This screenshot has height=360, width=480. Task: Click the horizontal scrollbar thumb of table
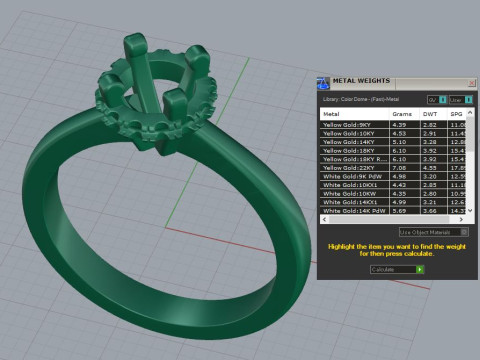coord(389,219)
